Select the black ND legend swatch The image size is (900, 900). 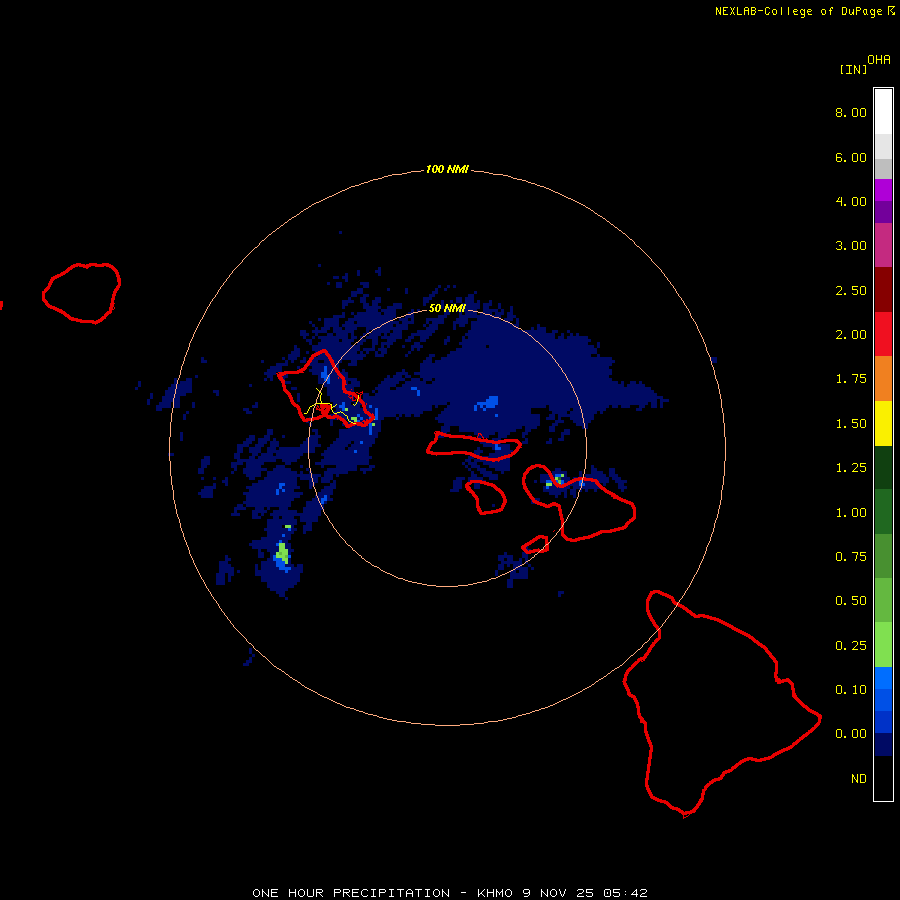point(883,778)
